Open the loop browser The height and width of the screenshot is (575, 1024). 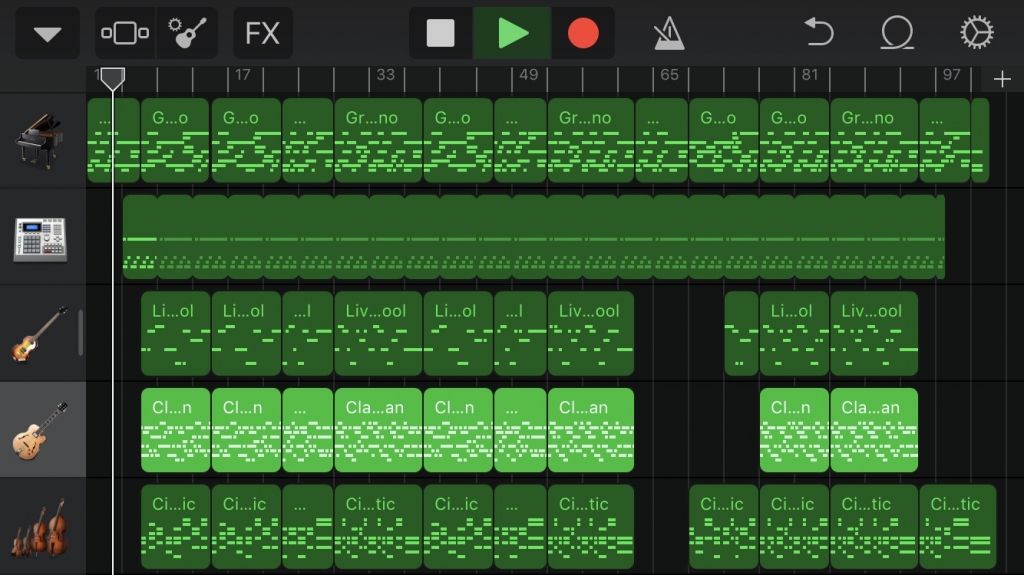pyautogui.click(x=897, y=33)
